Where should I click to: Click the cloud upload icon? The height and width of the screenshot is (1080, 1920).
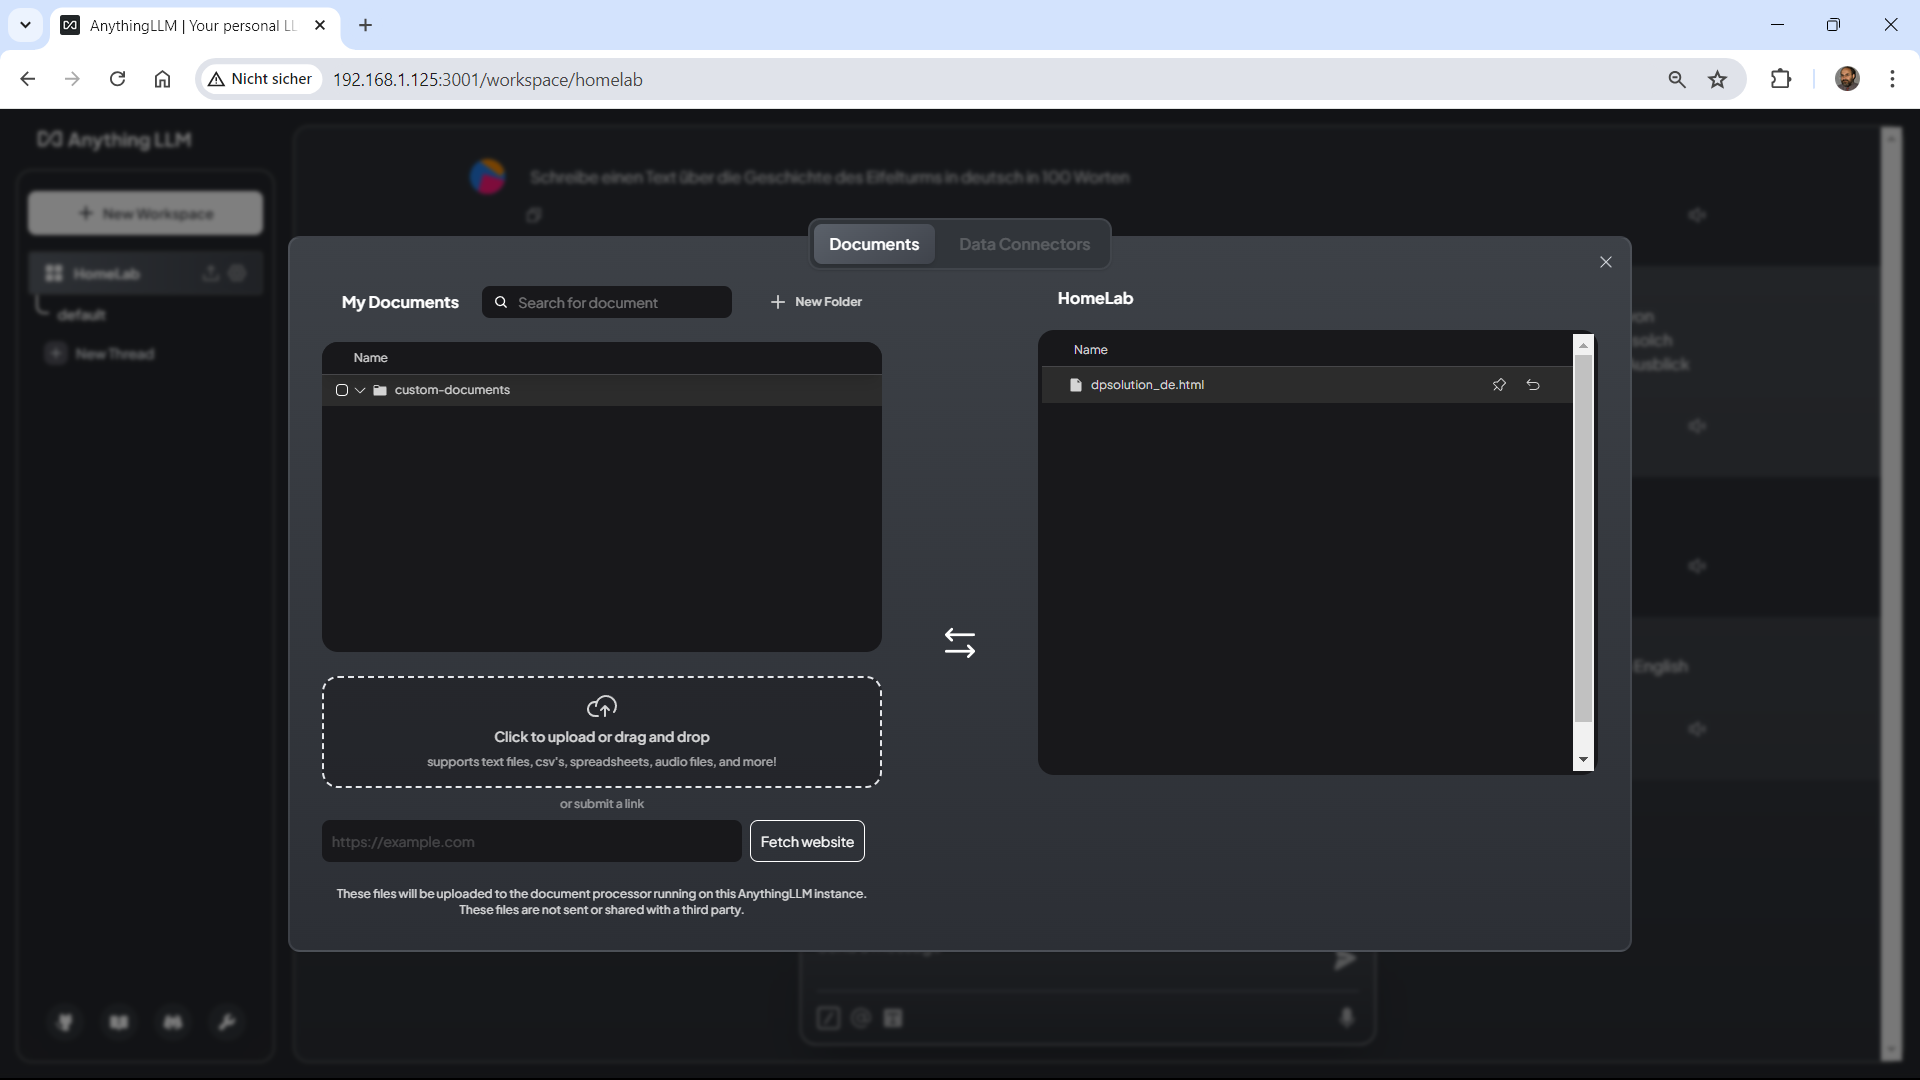(601, 707)
